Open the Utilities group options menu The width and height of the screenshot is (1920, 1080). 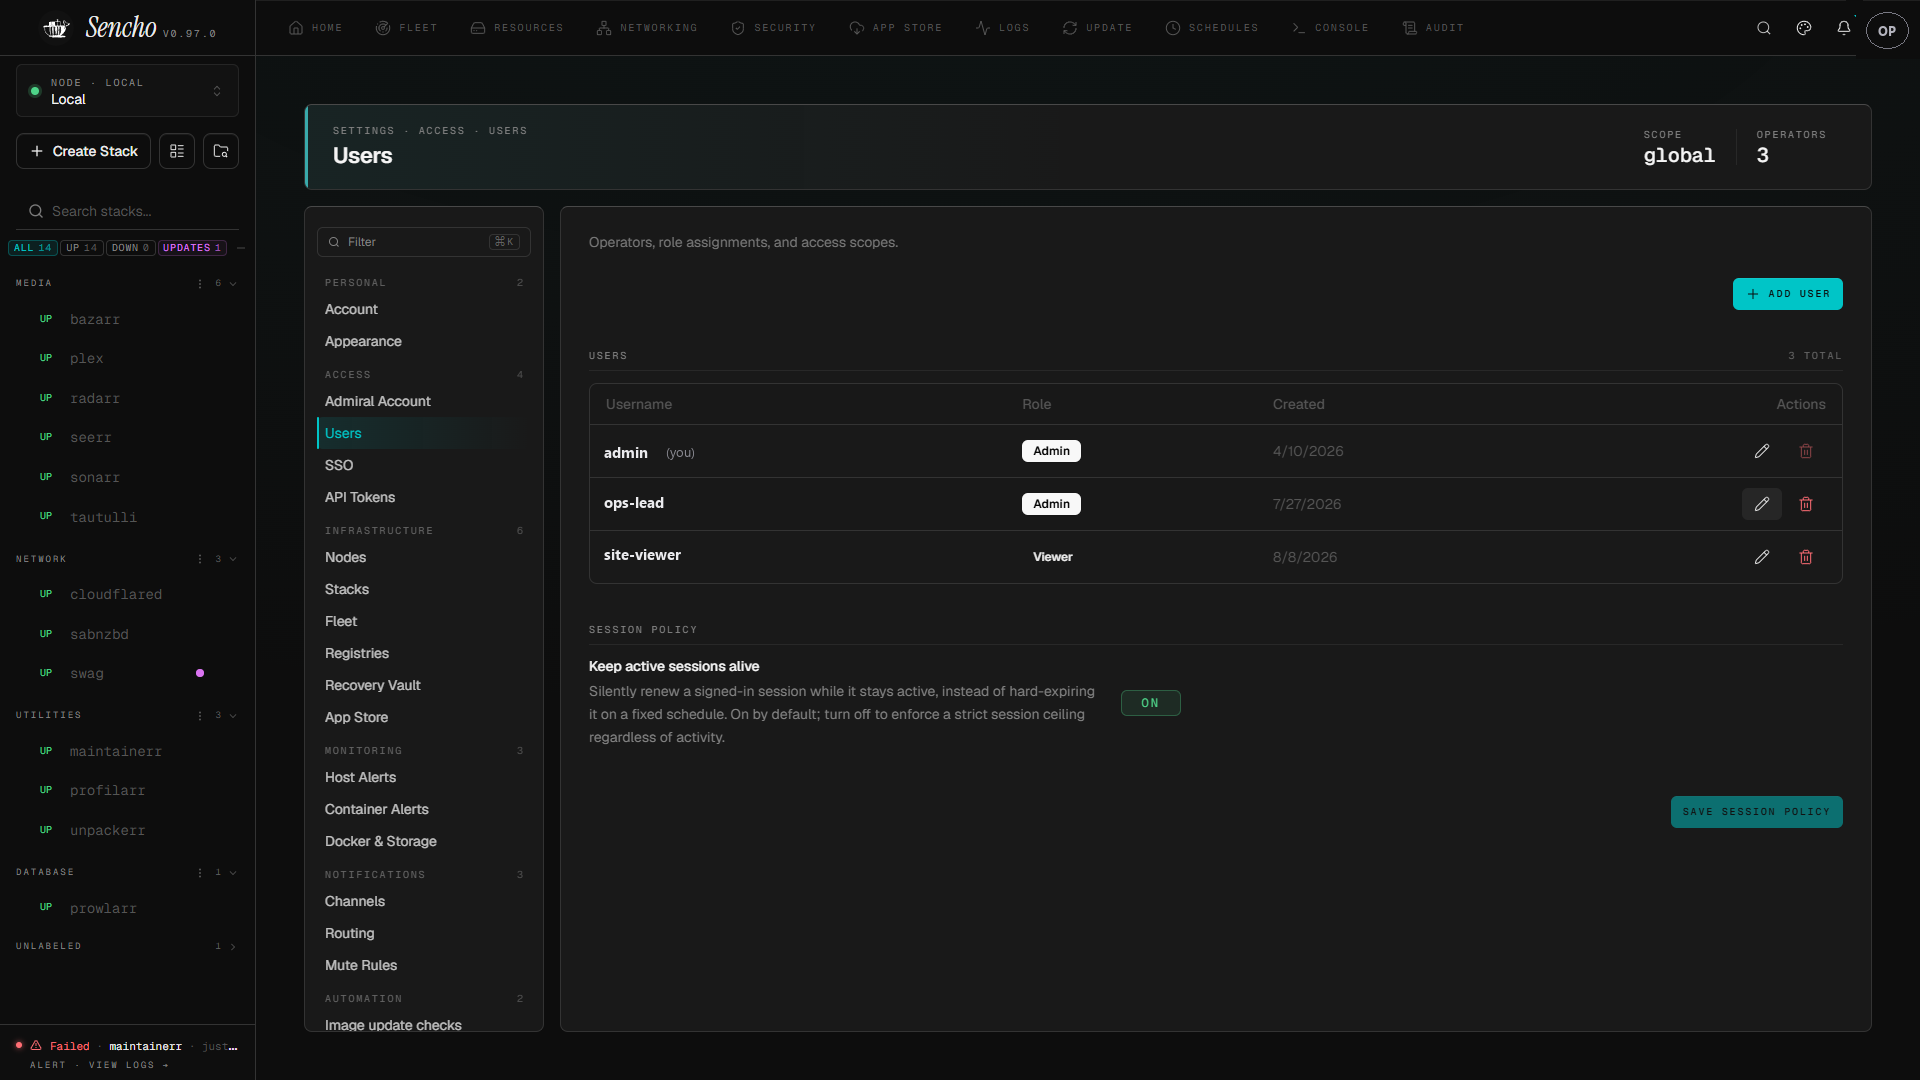tap(200, 715)
